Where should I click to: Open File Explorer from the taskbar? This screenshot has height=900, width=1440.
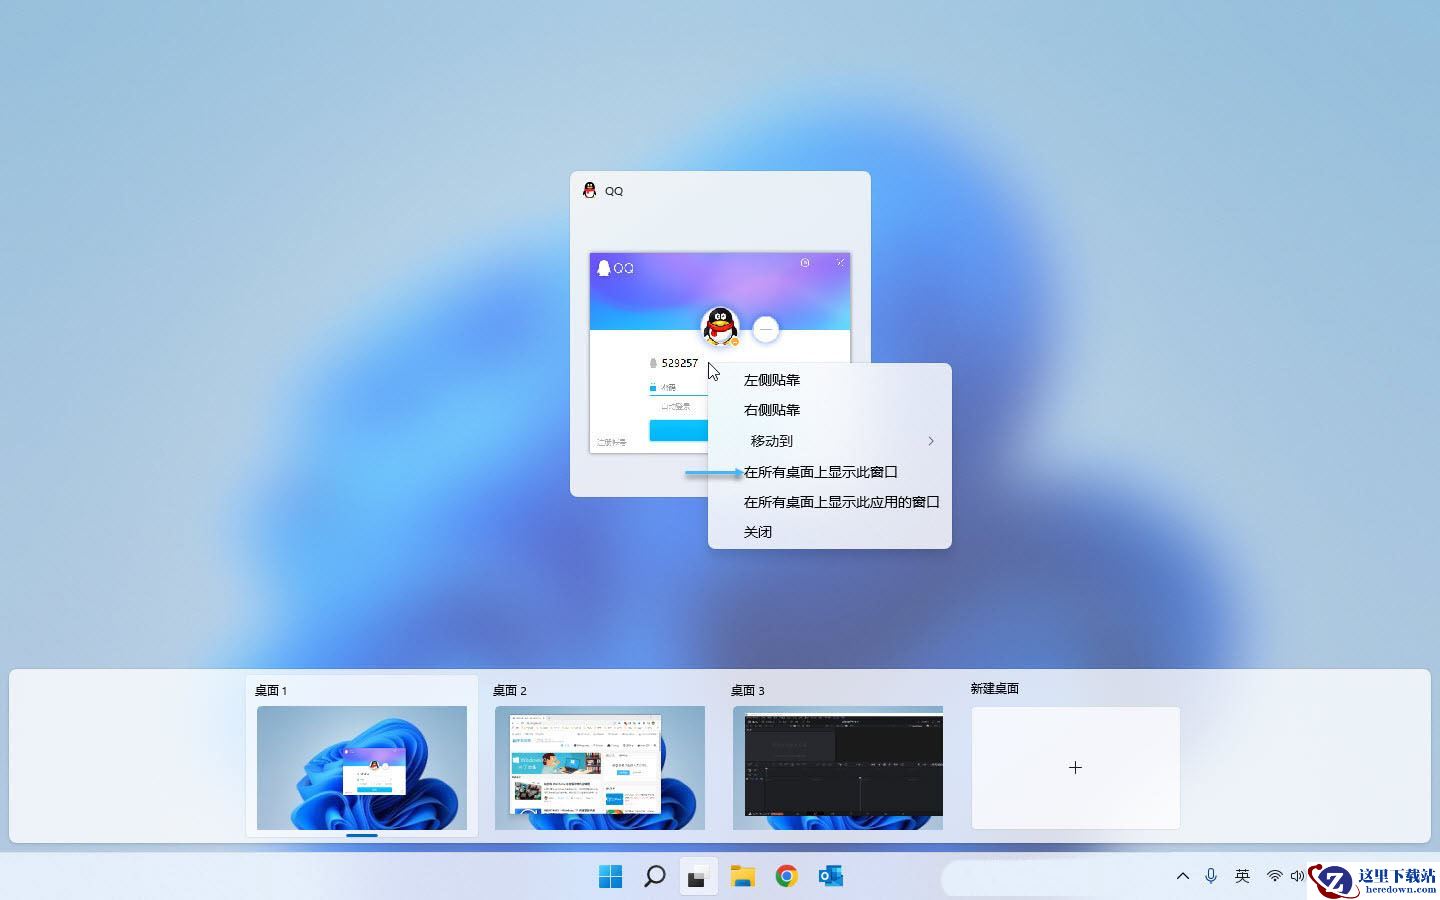coord(742,876)
